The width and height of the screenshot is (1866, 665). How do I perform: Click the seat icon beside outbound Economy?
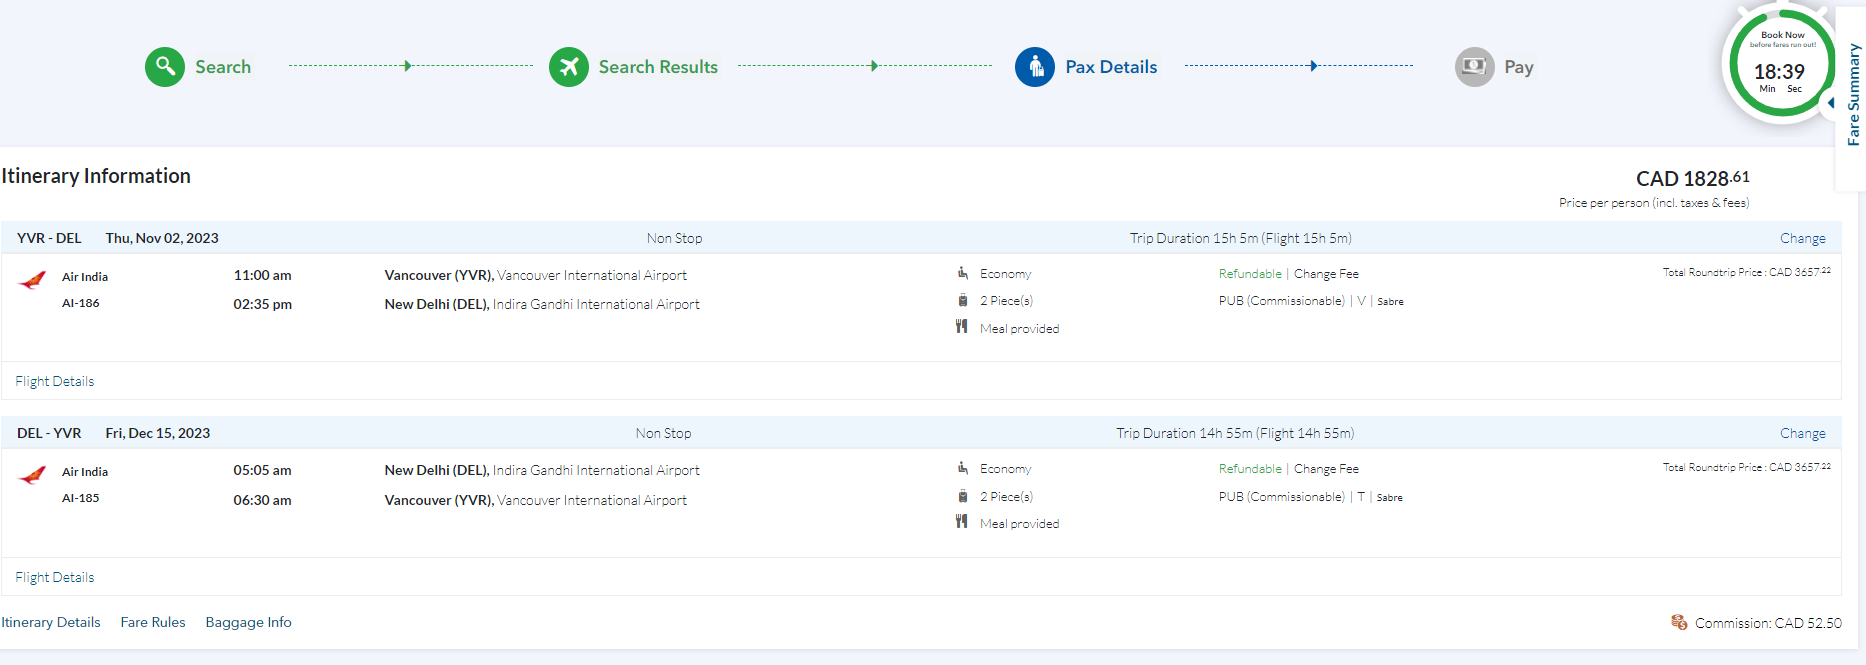[962, 273]
